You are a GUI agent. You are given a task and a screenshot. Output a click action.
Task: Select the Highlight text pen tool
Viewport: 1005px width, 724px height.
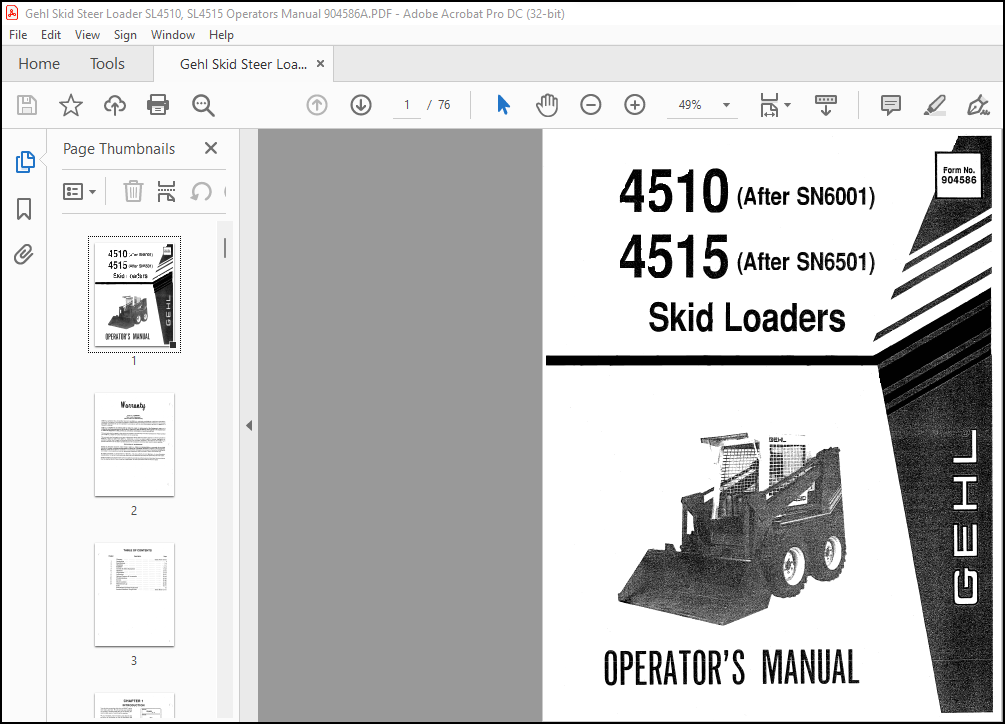(934, 105)
